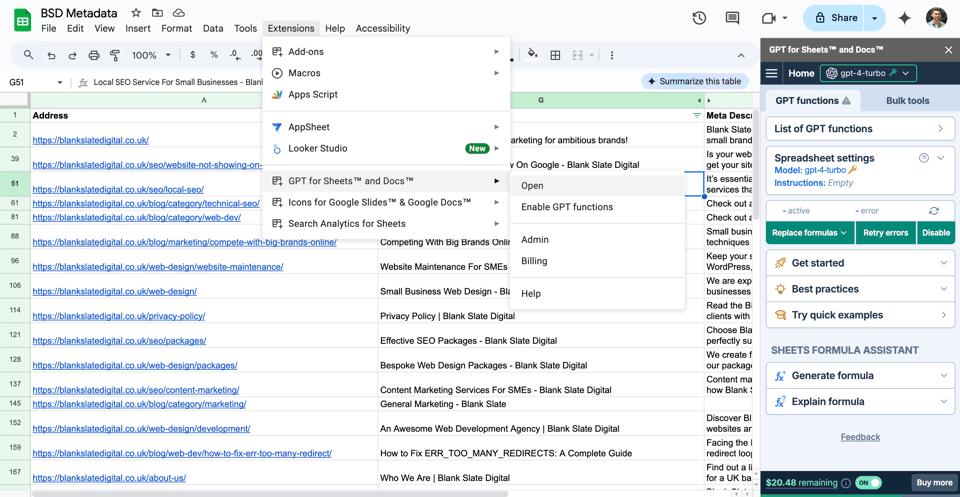Open the Name box dropdown arrow
Image resolution: width=960 pixels, height=497 pixels.
point(60,82)
